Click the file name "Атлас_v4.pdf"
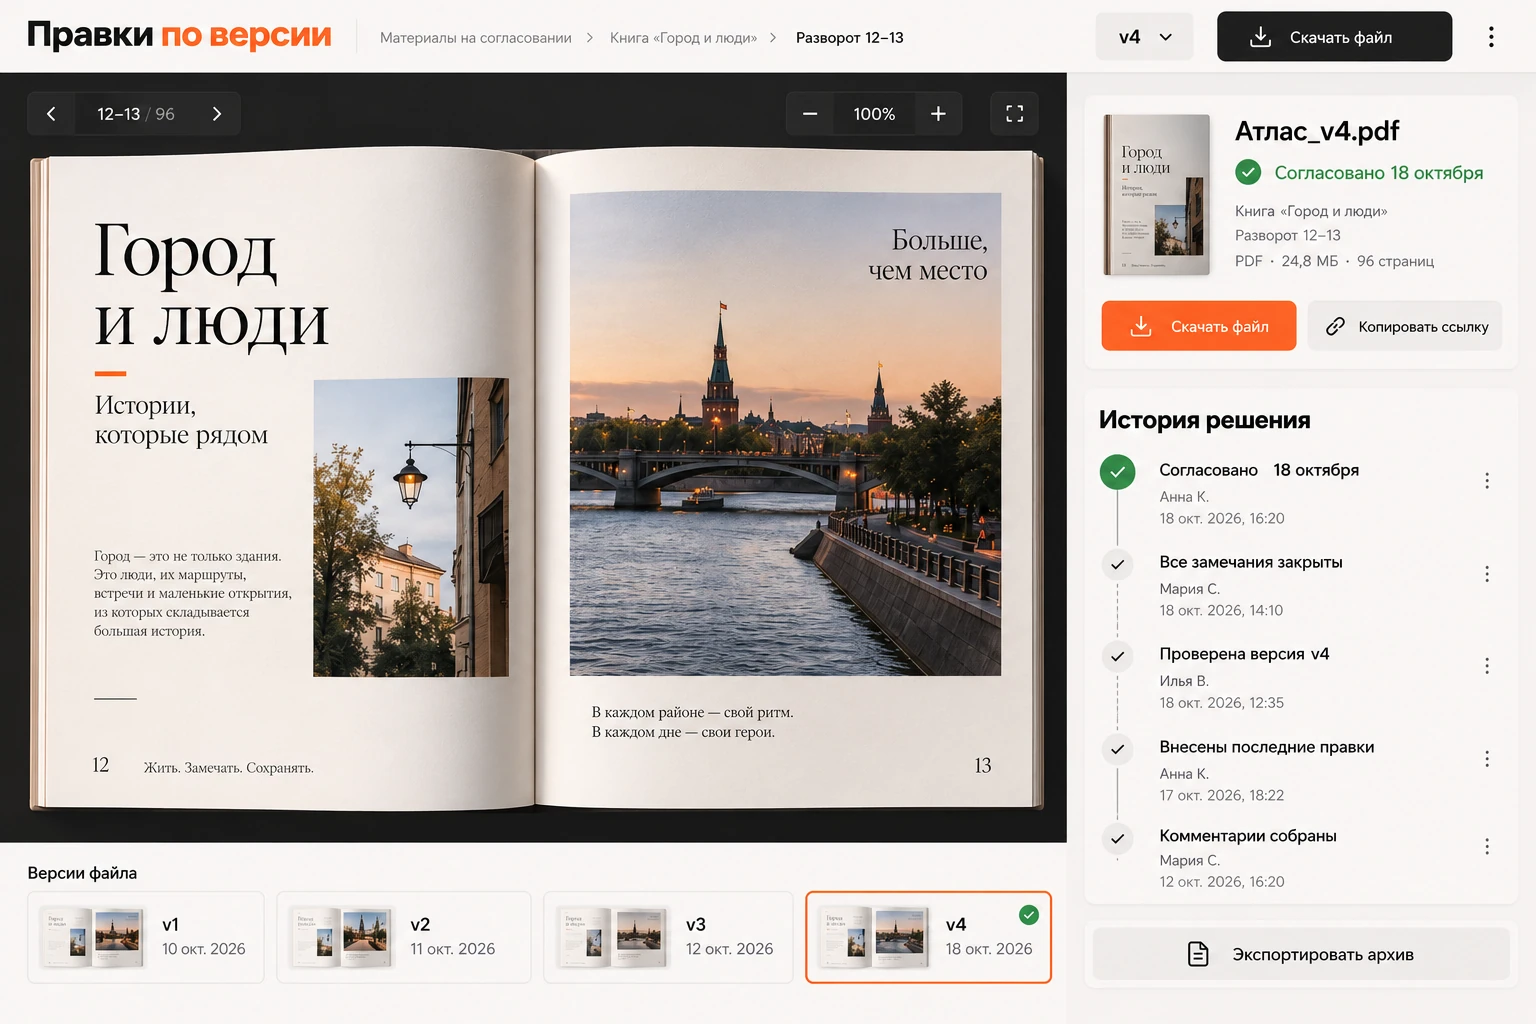The width and height of the screenshot is (1536, 1024). coord(1317,131)
